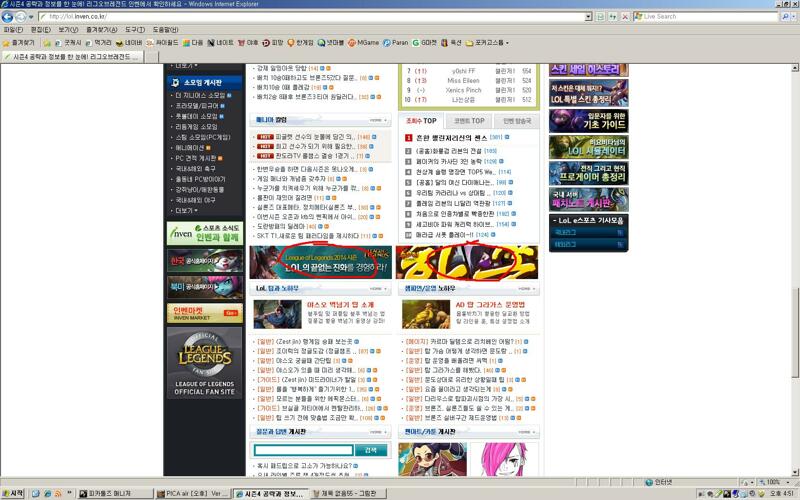Switch to the 조회수 TOP tab
The height and width of the screenshot is (500, 800).
[421, 121]
